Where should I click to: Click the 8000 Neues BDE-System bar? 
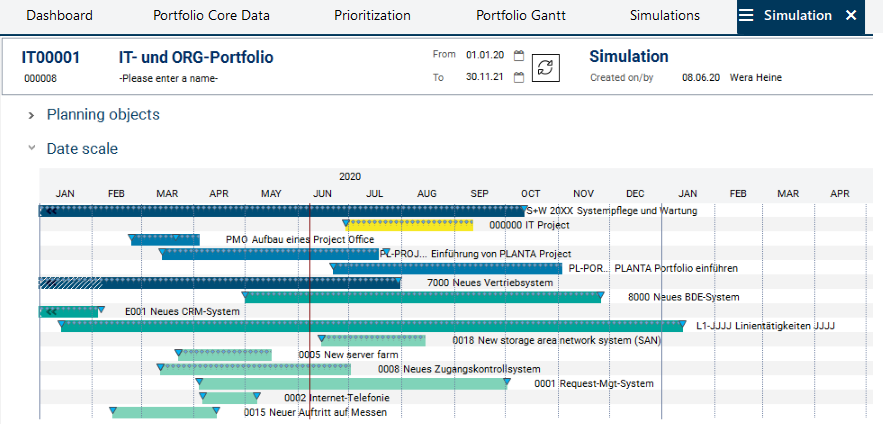tap(422, 298)
